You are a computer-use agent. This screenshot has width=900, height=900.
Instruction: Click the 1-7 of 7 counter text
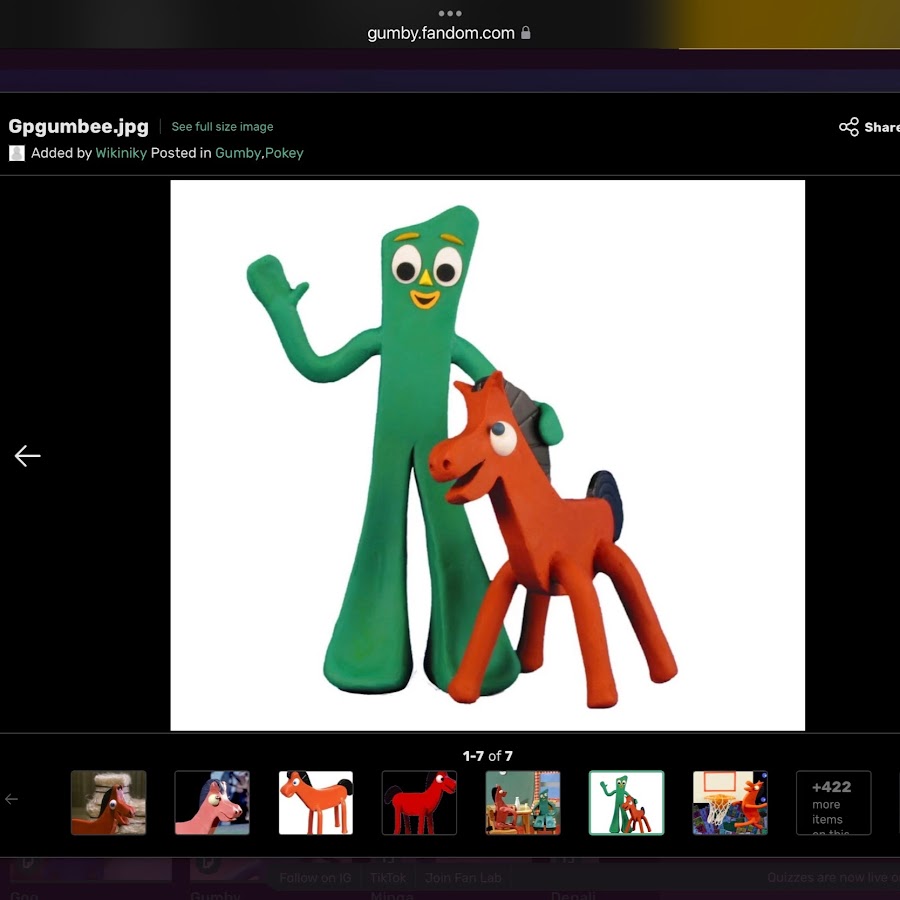[487, 756]
